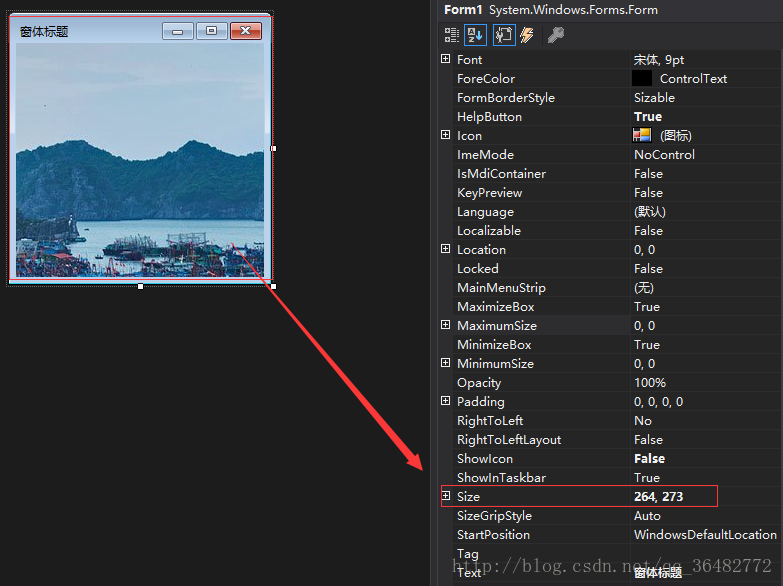Screen dimensions: 783x586
Task: Click the form's maximize button in designer
Action: [212, 31]
